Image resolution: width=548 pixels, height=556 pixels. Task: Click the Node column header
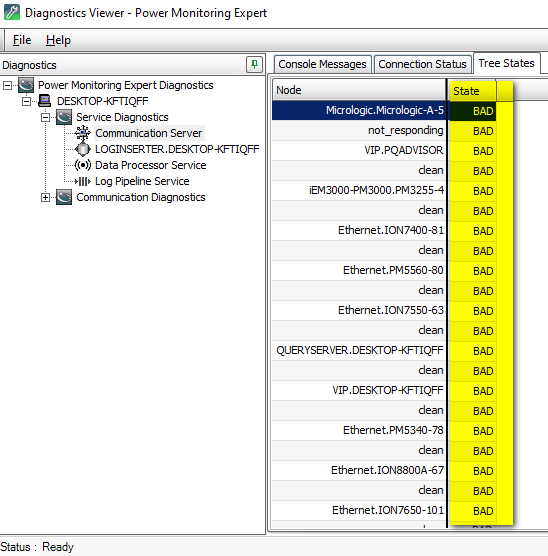[359, 90]
